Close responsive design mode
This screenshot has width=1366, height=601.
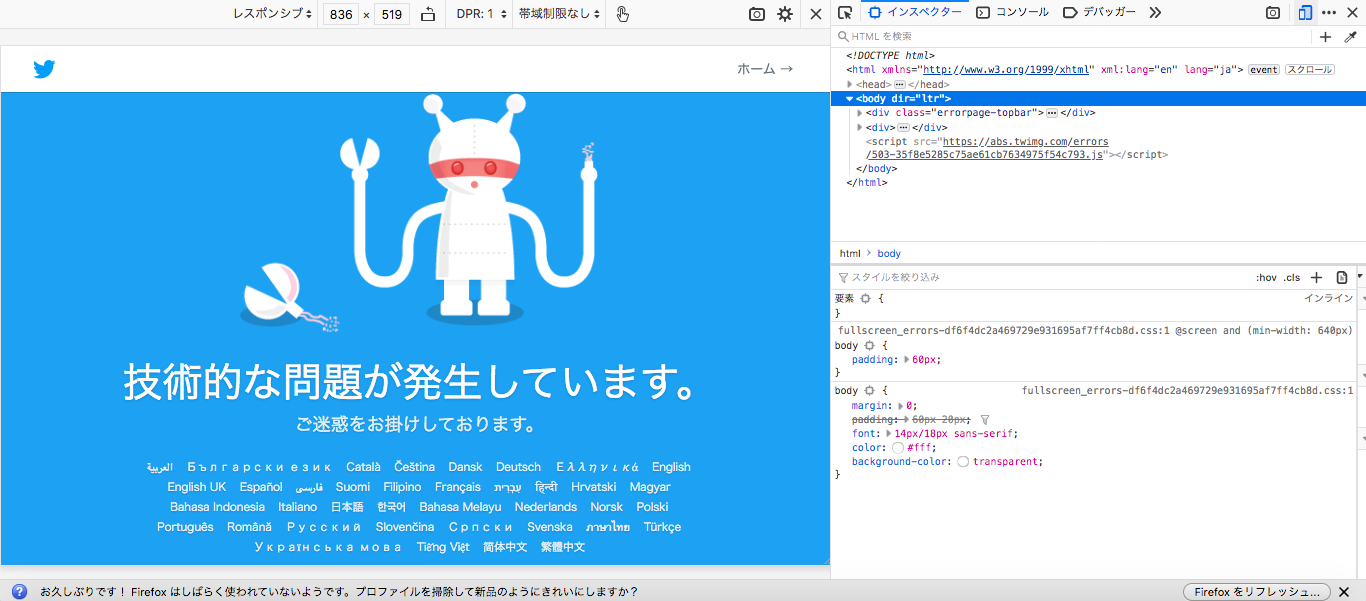[x=816, y=14]
